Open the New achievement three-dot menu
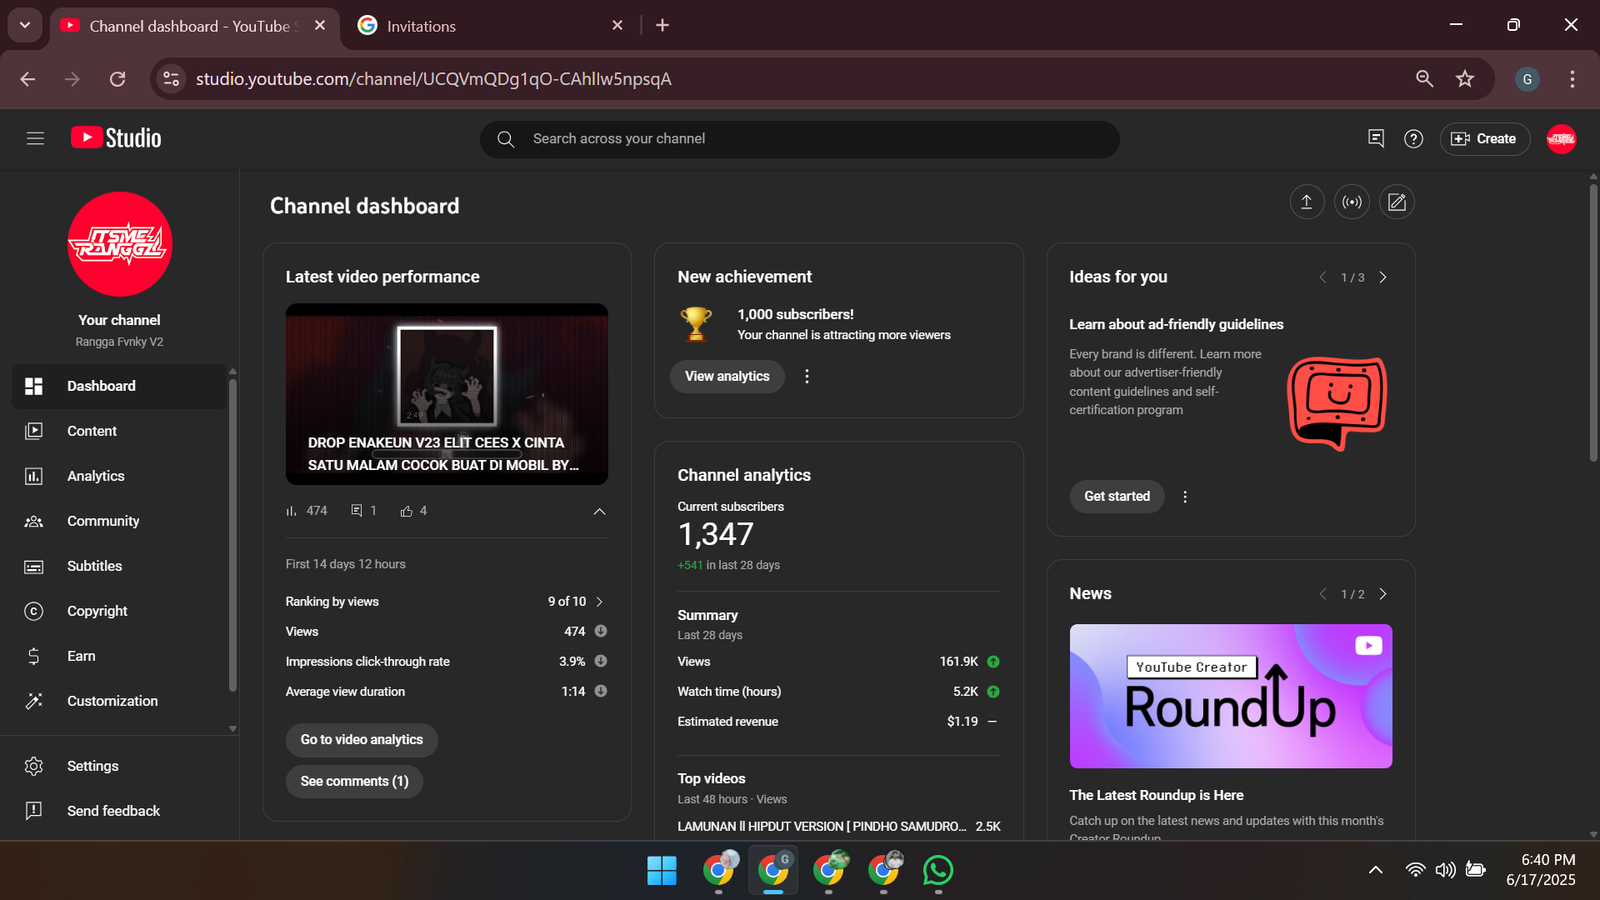1600x900 pixels. point(807,376)
